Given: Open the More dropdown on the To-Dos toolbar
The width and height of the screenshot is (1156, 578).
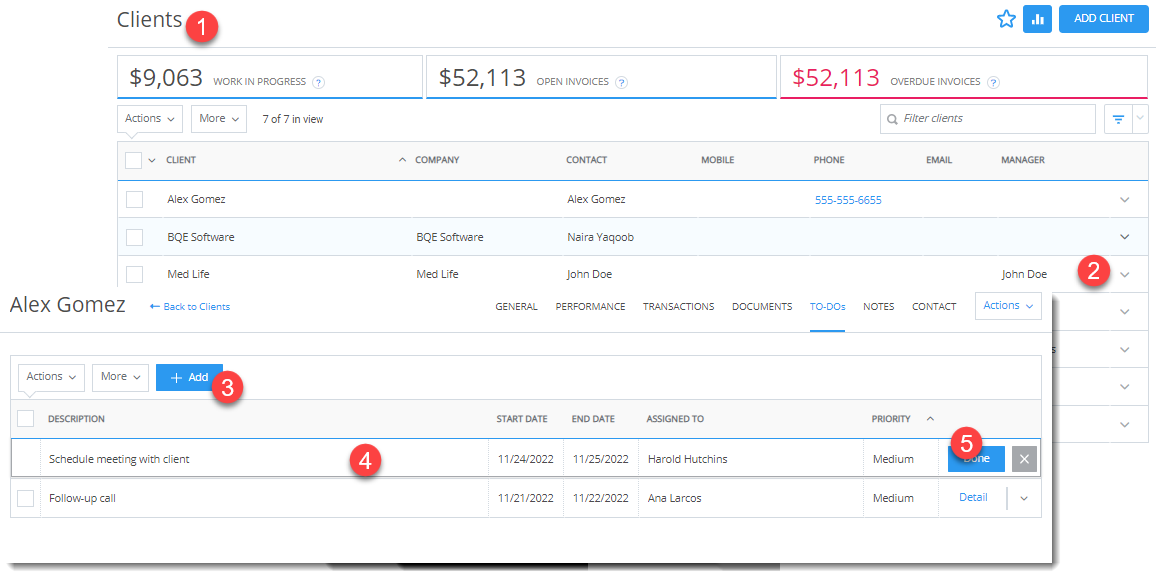Looking at the screenshot, I should (119, 377).
